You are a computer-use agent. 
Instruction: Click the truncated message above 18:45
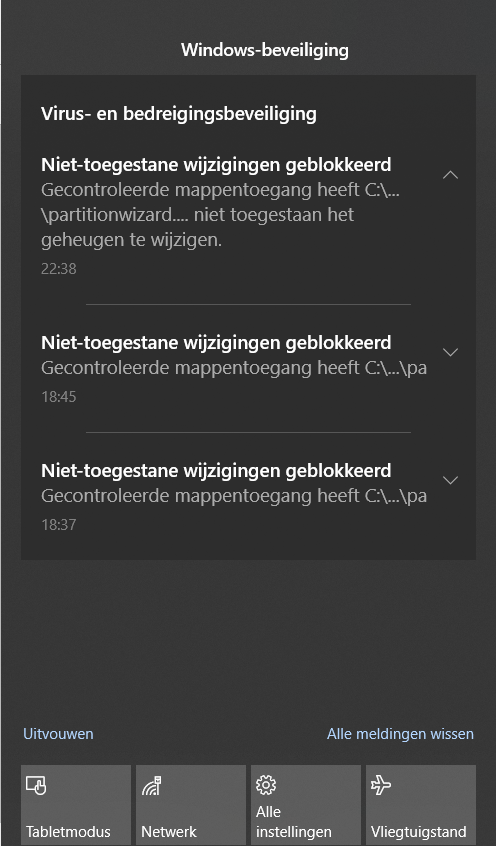[x=234, y=368]
